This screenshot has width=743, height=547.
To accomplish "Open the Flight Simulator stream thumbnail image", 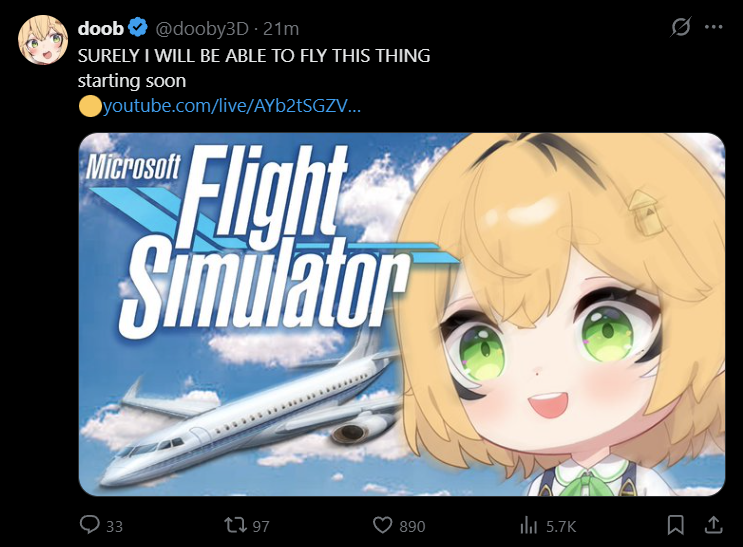I will click(x=402, y=314).
